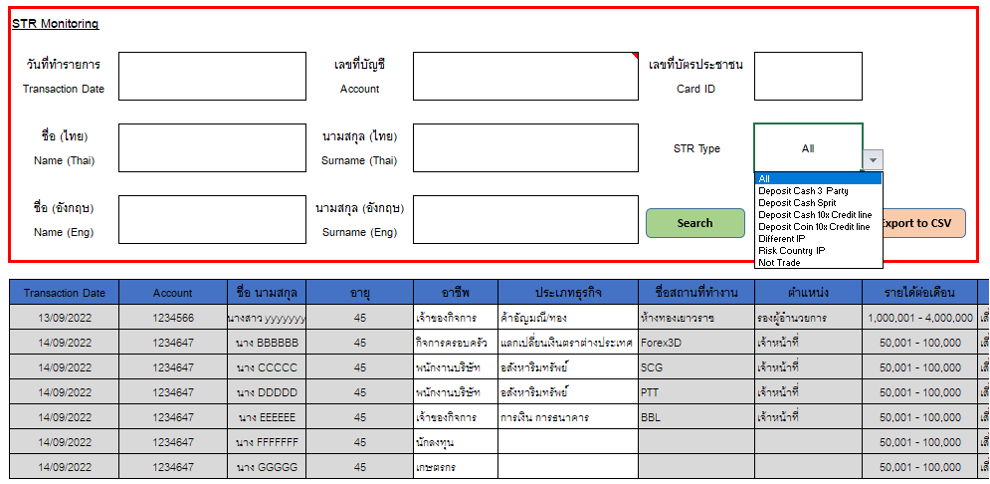
Task: Click the Transaction Date column header
Action: click(65, 293)
